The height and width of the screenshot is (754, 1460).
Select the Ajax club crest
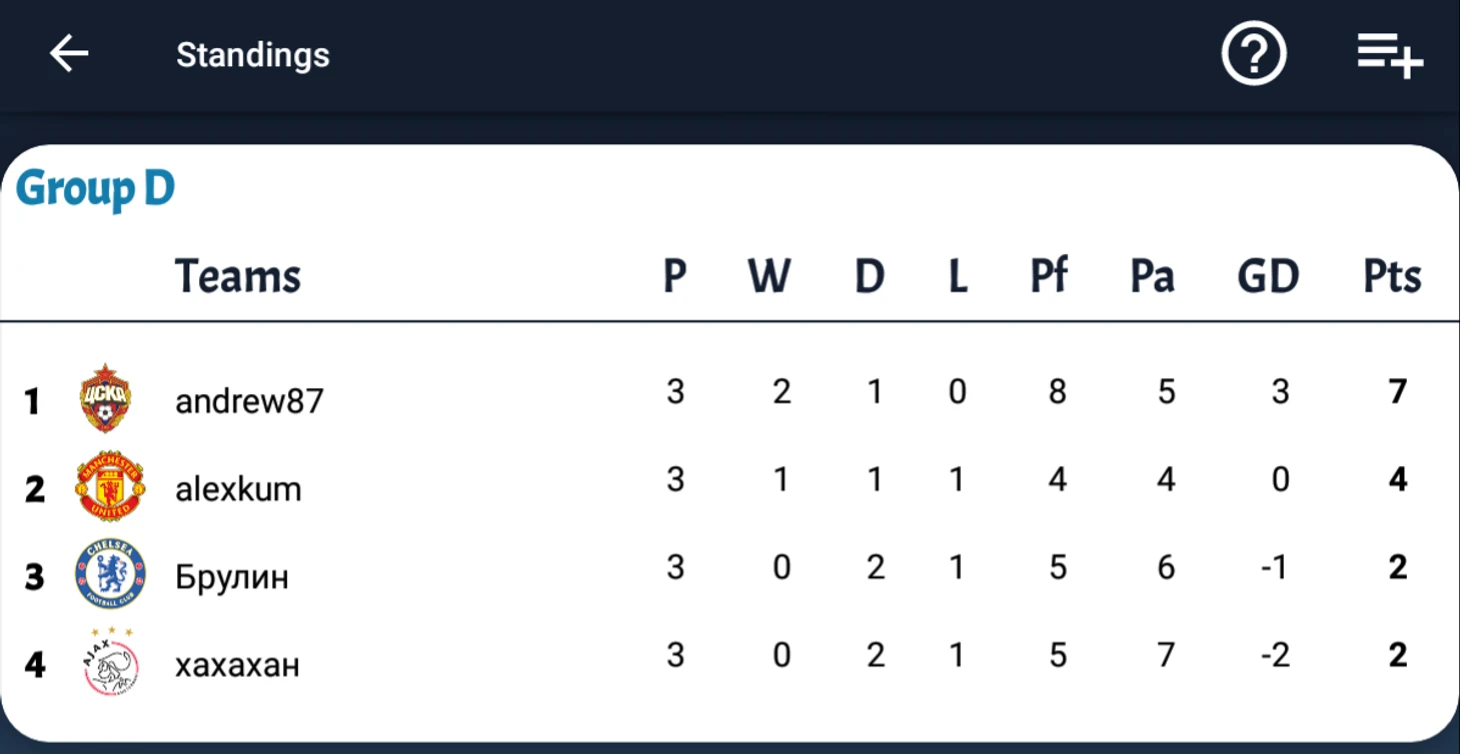click(x=110, y=662)
